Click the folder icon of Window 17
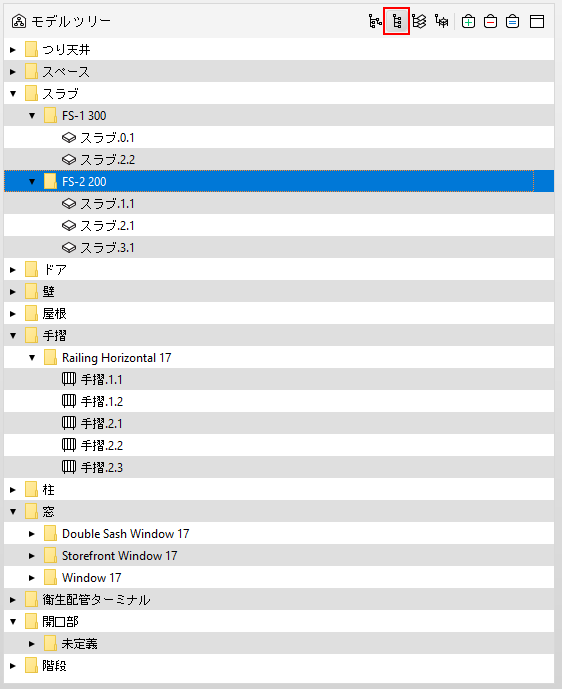This screenshot has width=562, height=689. [x=51, y=577]
